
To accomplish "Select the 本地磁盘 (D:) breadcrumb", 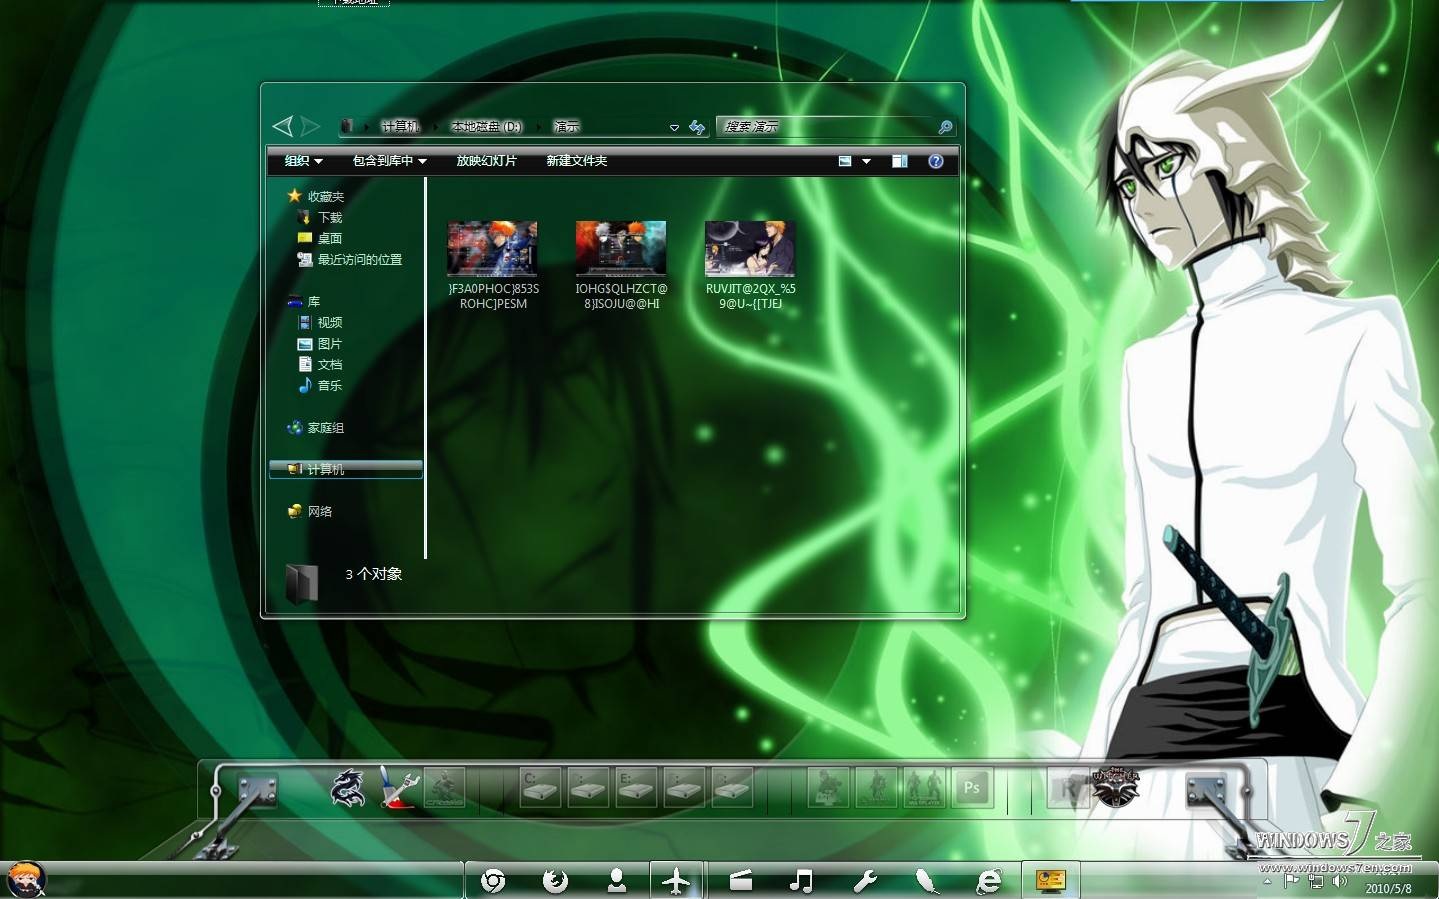I will click(486, 127).
